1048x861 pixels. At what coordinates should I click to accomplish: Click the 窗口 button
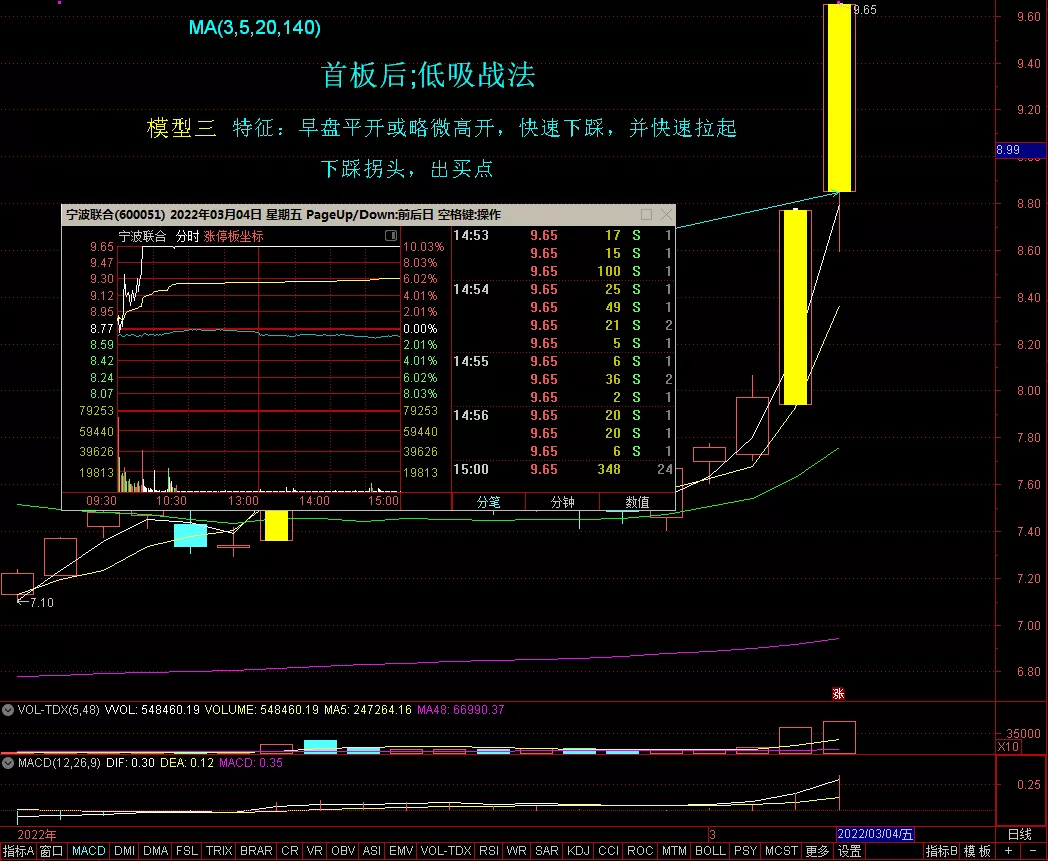pyautogui.click(x=51, y=851)
